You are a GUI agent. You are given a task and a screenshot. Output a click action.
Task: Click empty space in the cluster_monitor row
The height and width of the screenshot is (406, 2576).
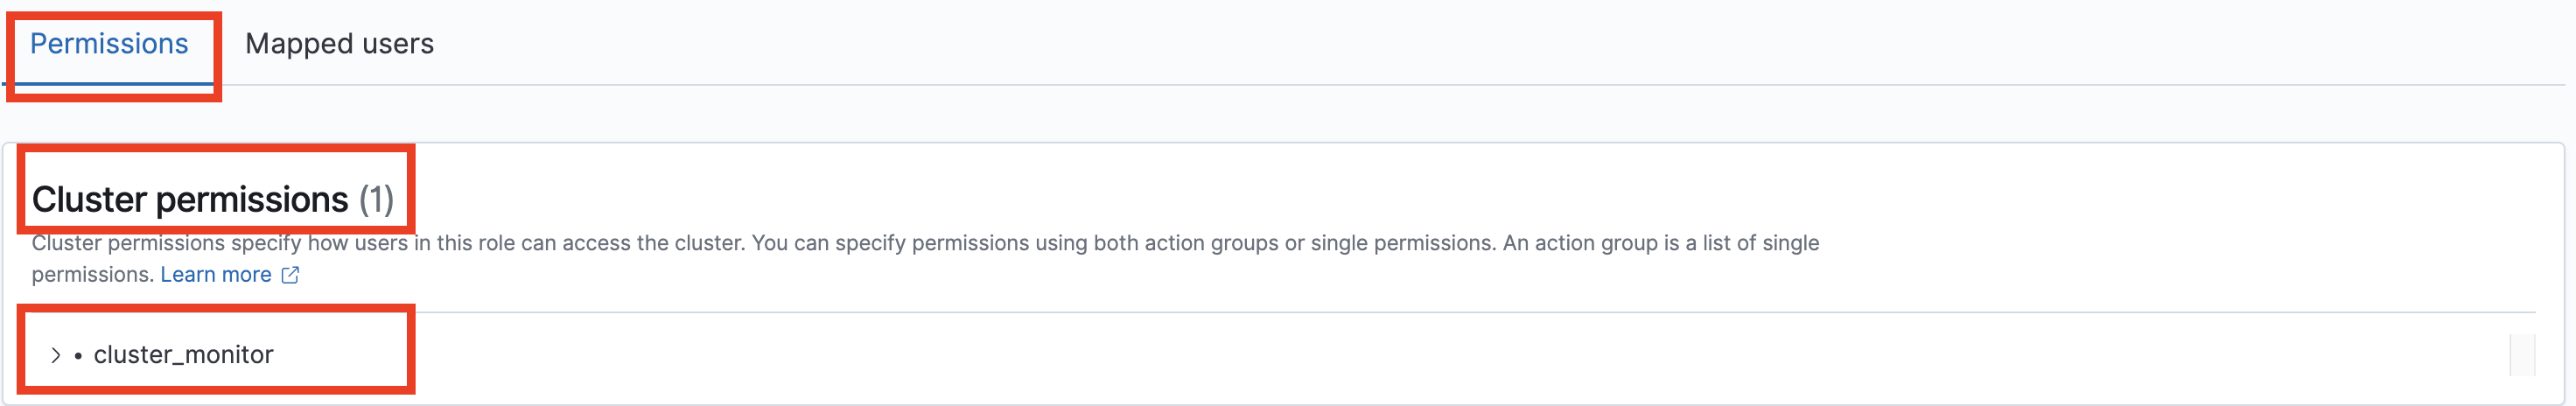point(1300,355)
